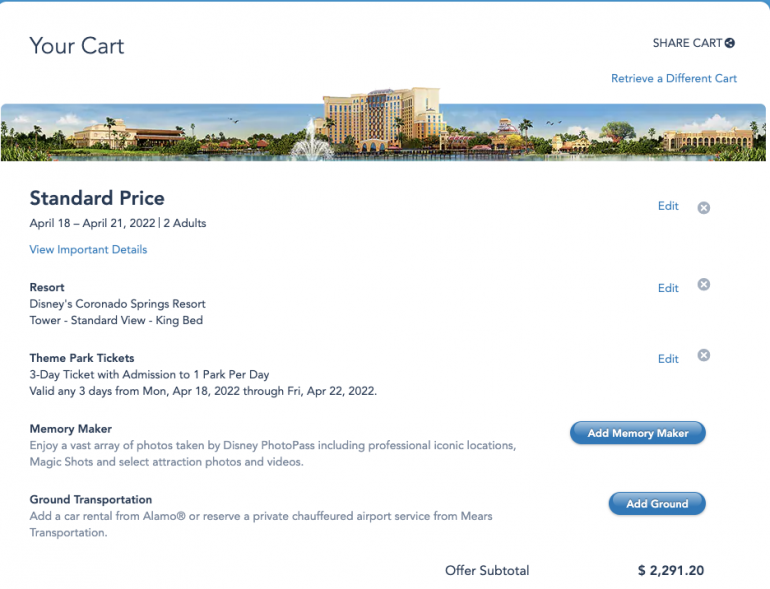Image resolution: width=770 pixels, height=589 pixels.
Task: Click the Your Cart heading
Action: point(77,46)
